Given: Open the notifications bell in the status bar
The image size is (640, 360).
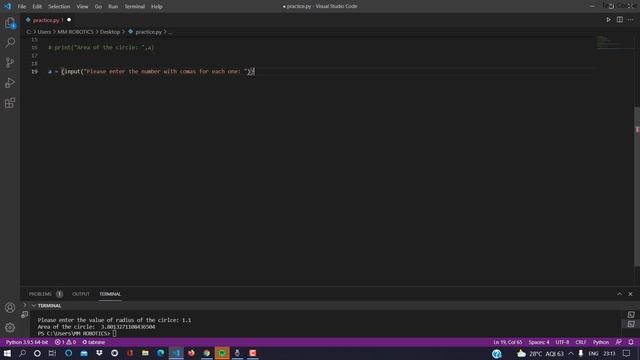Looking at the screenshot, I should 631,342.
